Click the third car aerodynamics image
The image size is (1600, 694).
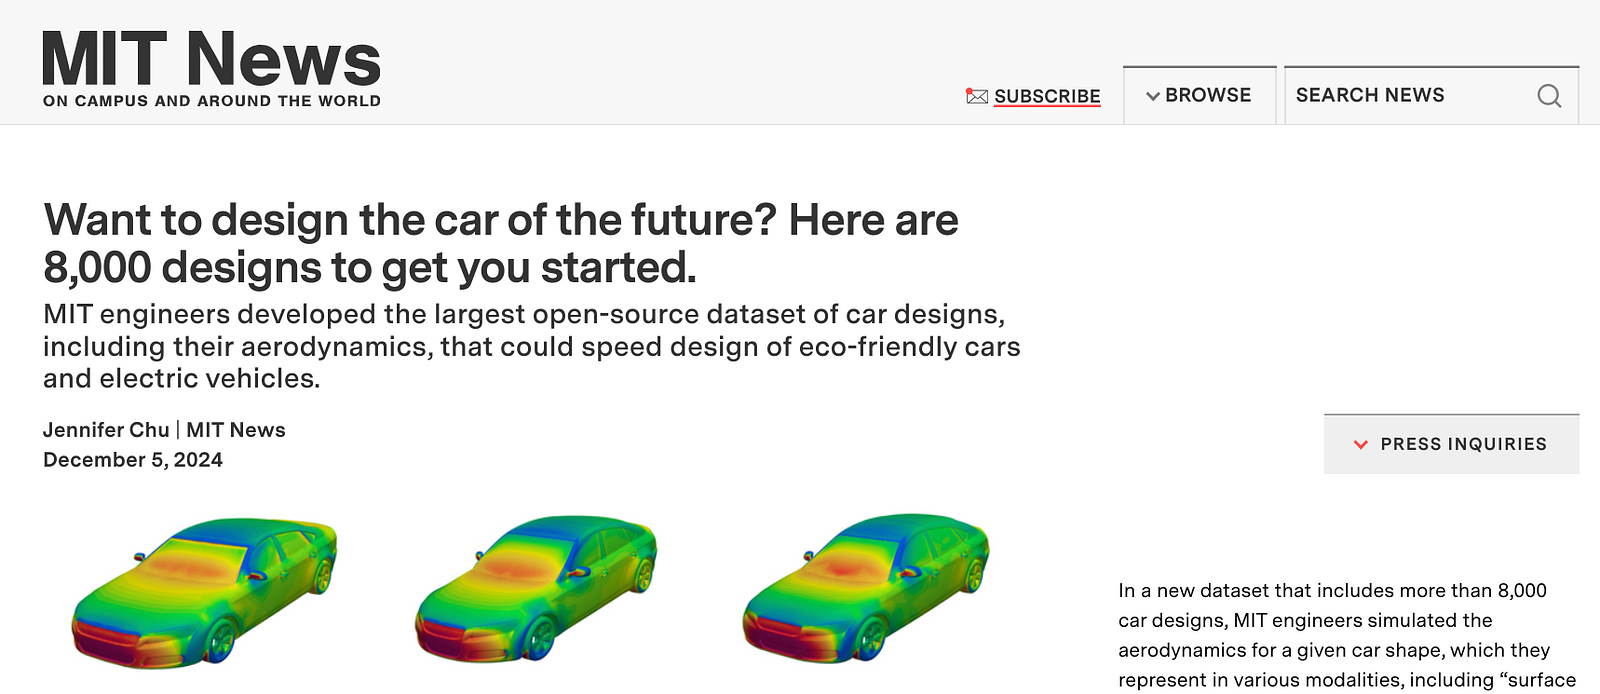pos(866,589)
